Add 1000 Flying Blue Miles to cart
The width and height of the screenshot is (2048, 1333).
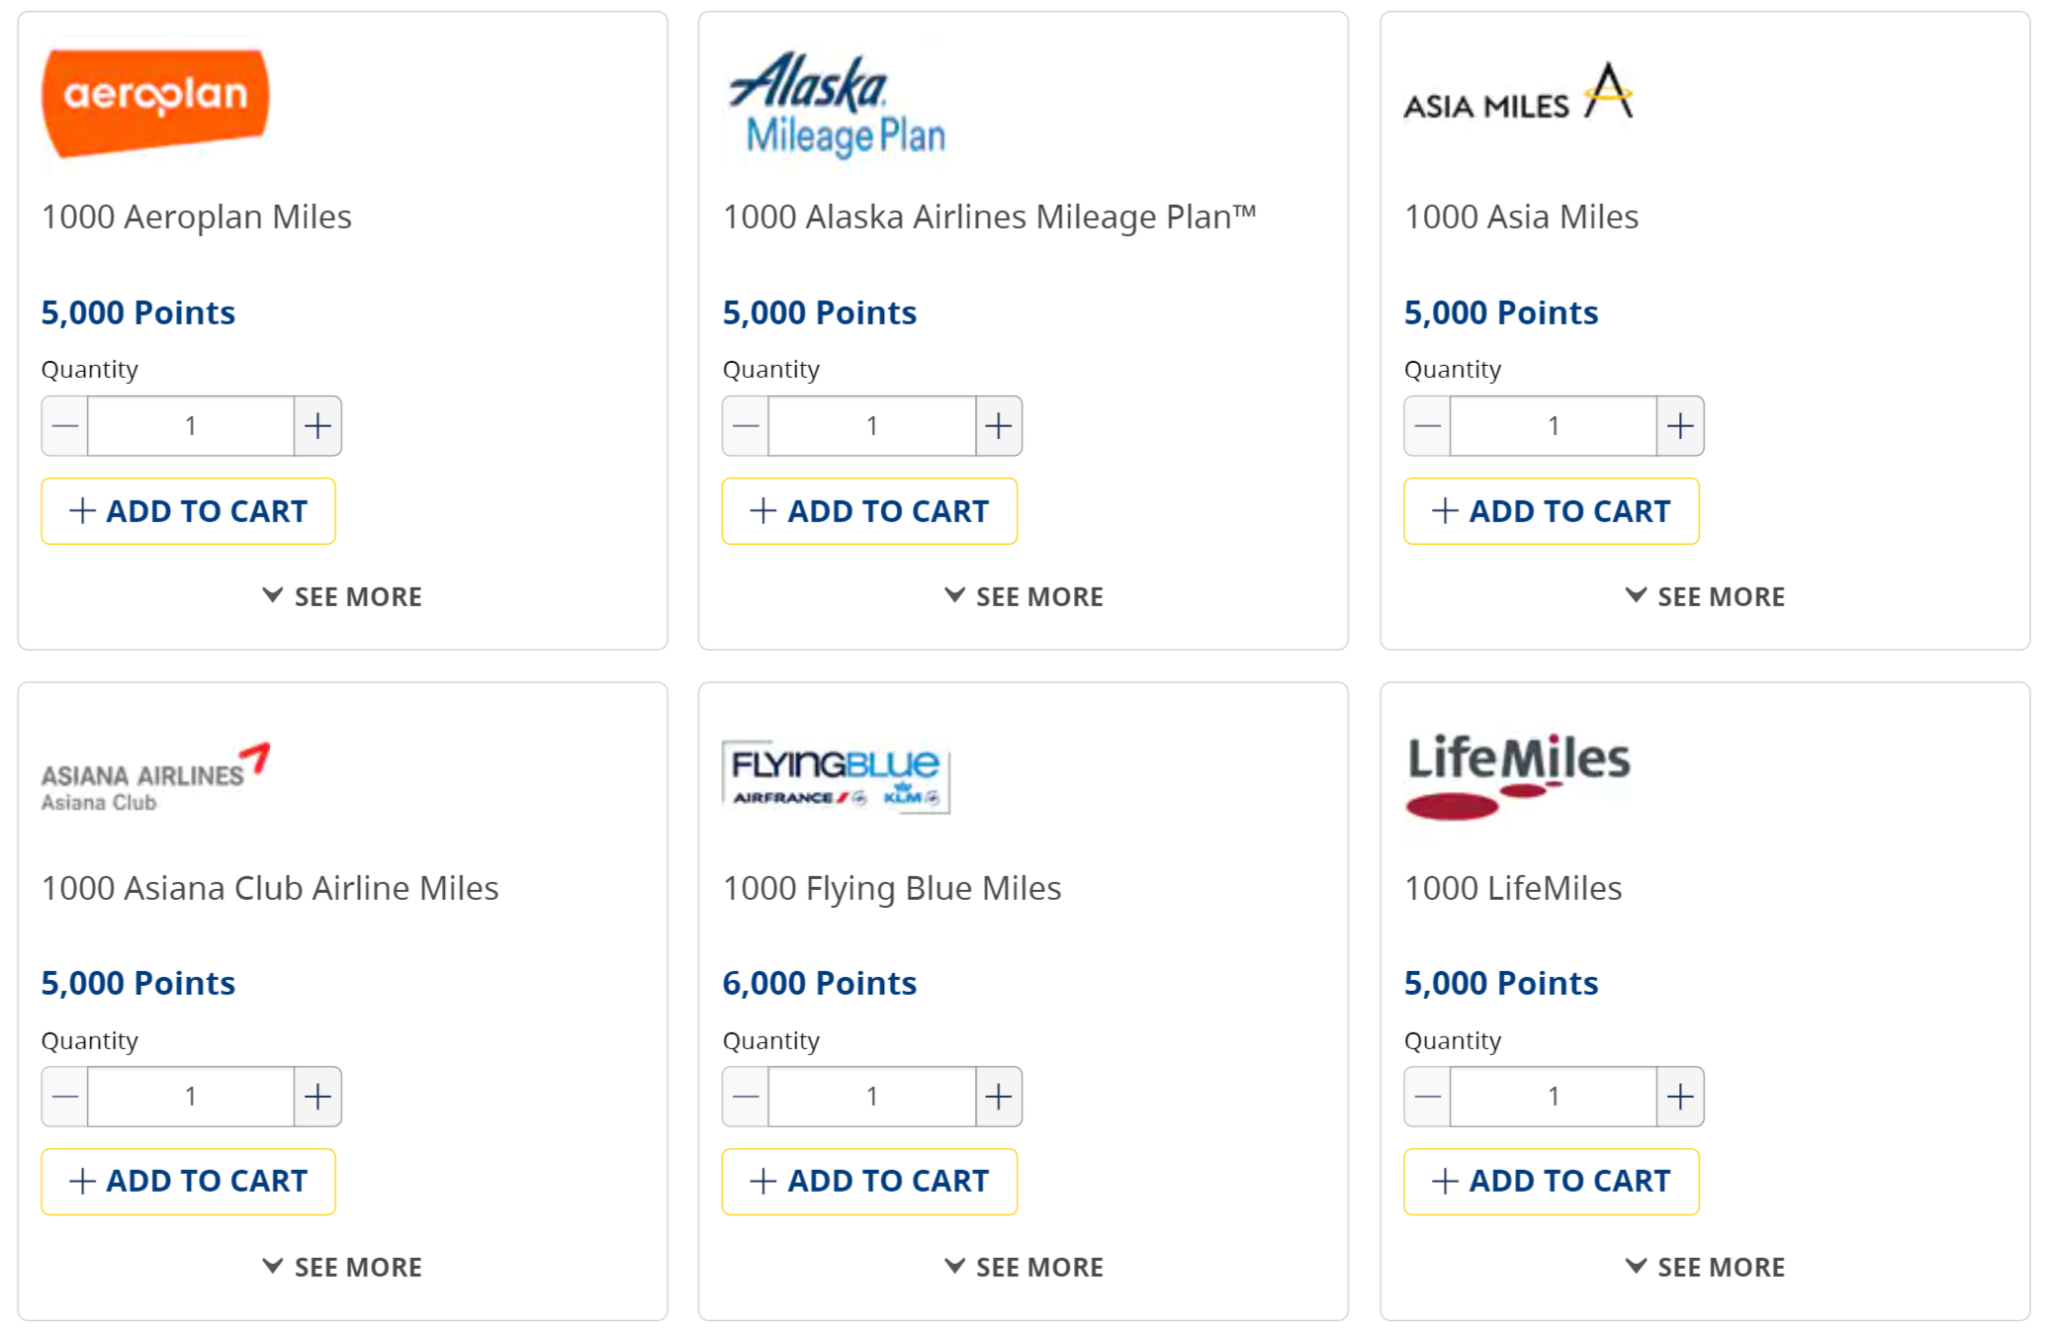coord(869,1181)
